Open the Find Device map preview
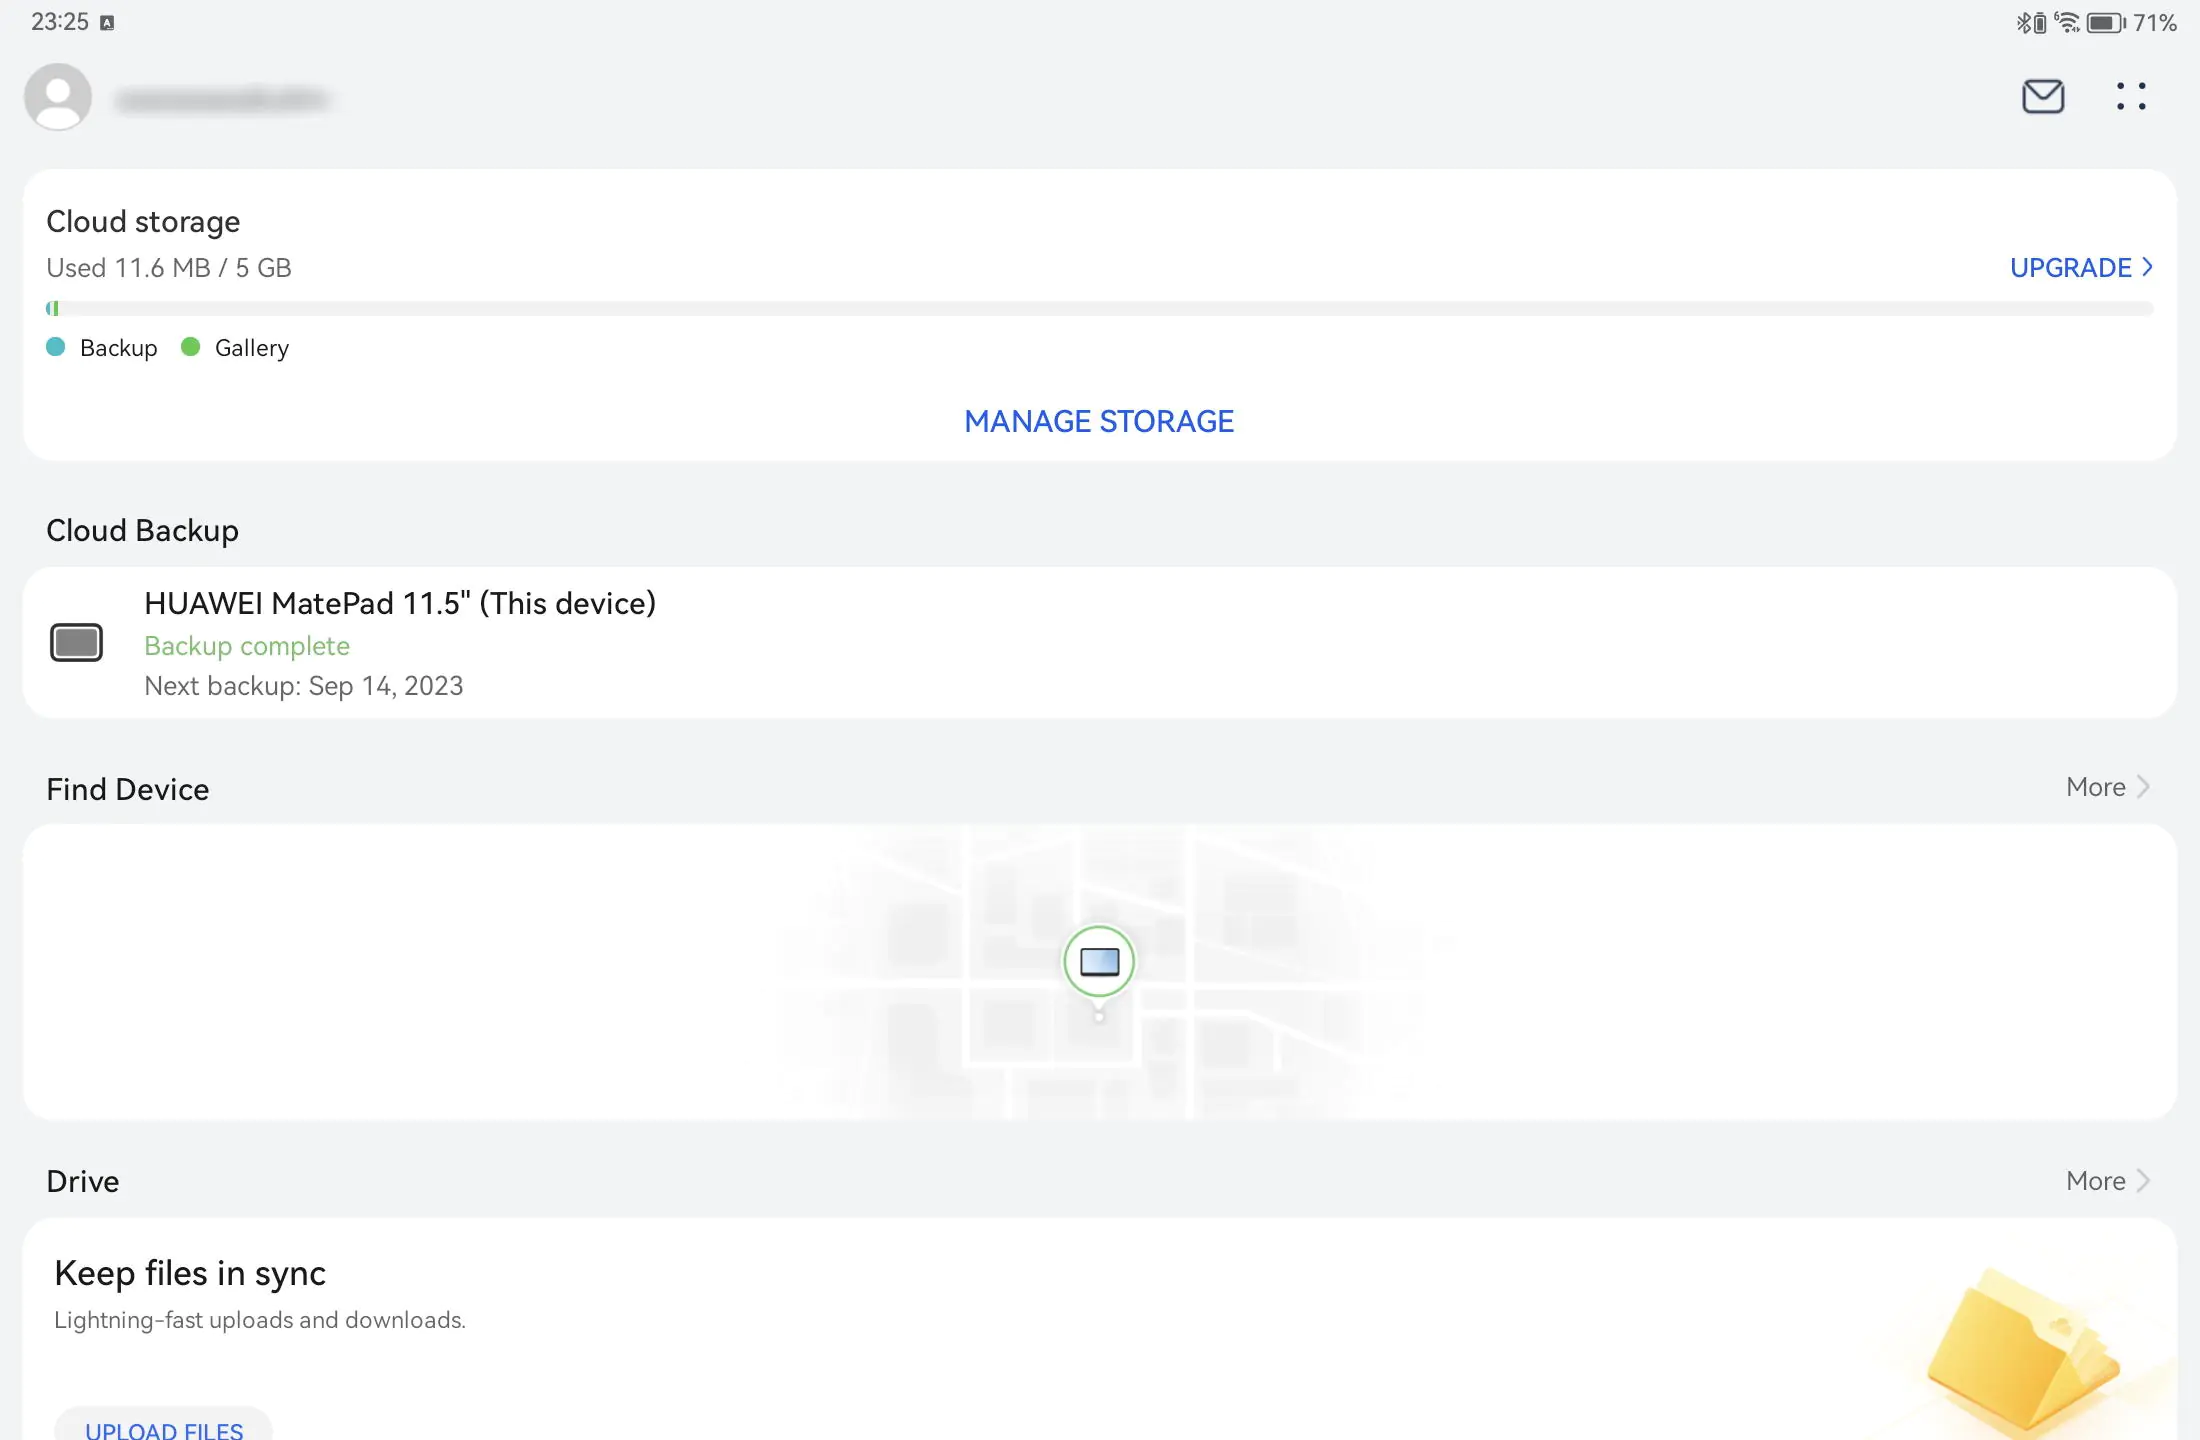Screen dimensions: 2200x1440 click(1100, 972)
